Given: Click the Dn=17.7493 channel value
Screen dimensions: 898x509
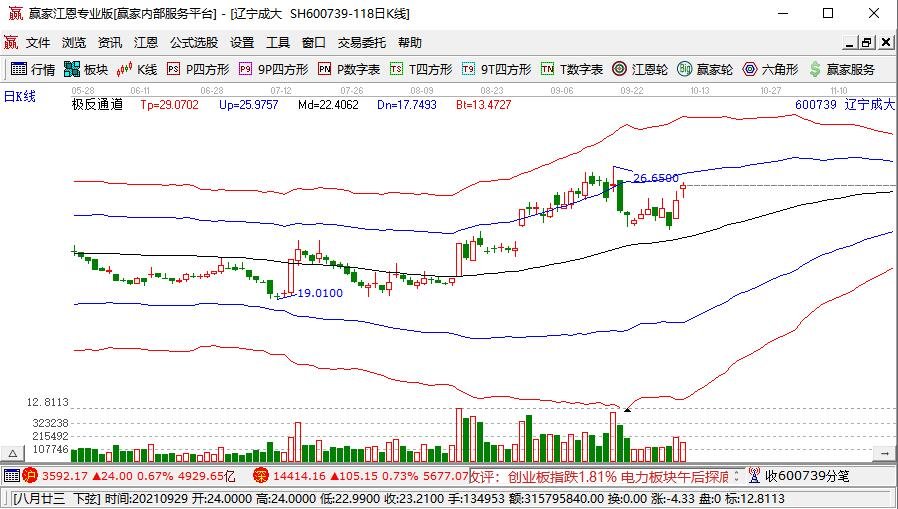Looking at the screenshot, I should [407, 105].
